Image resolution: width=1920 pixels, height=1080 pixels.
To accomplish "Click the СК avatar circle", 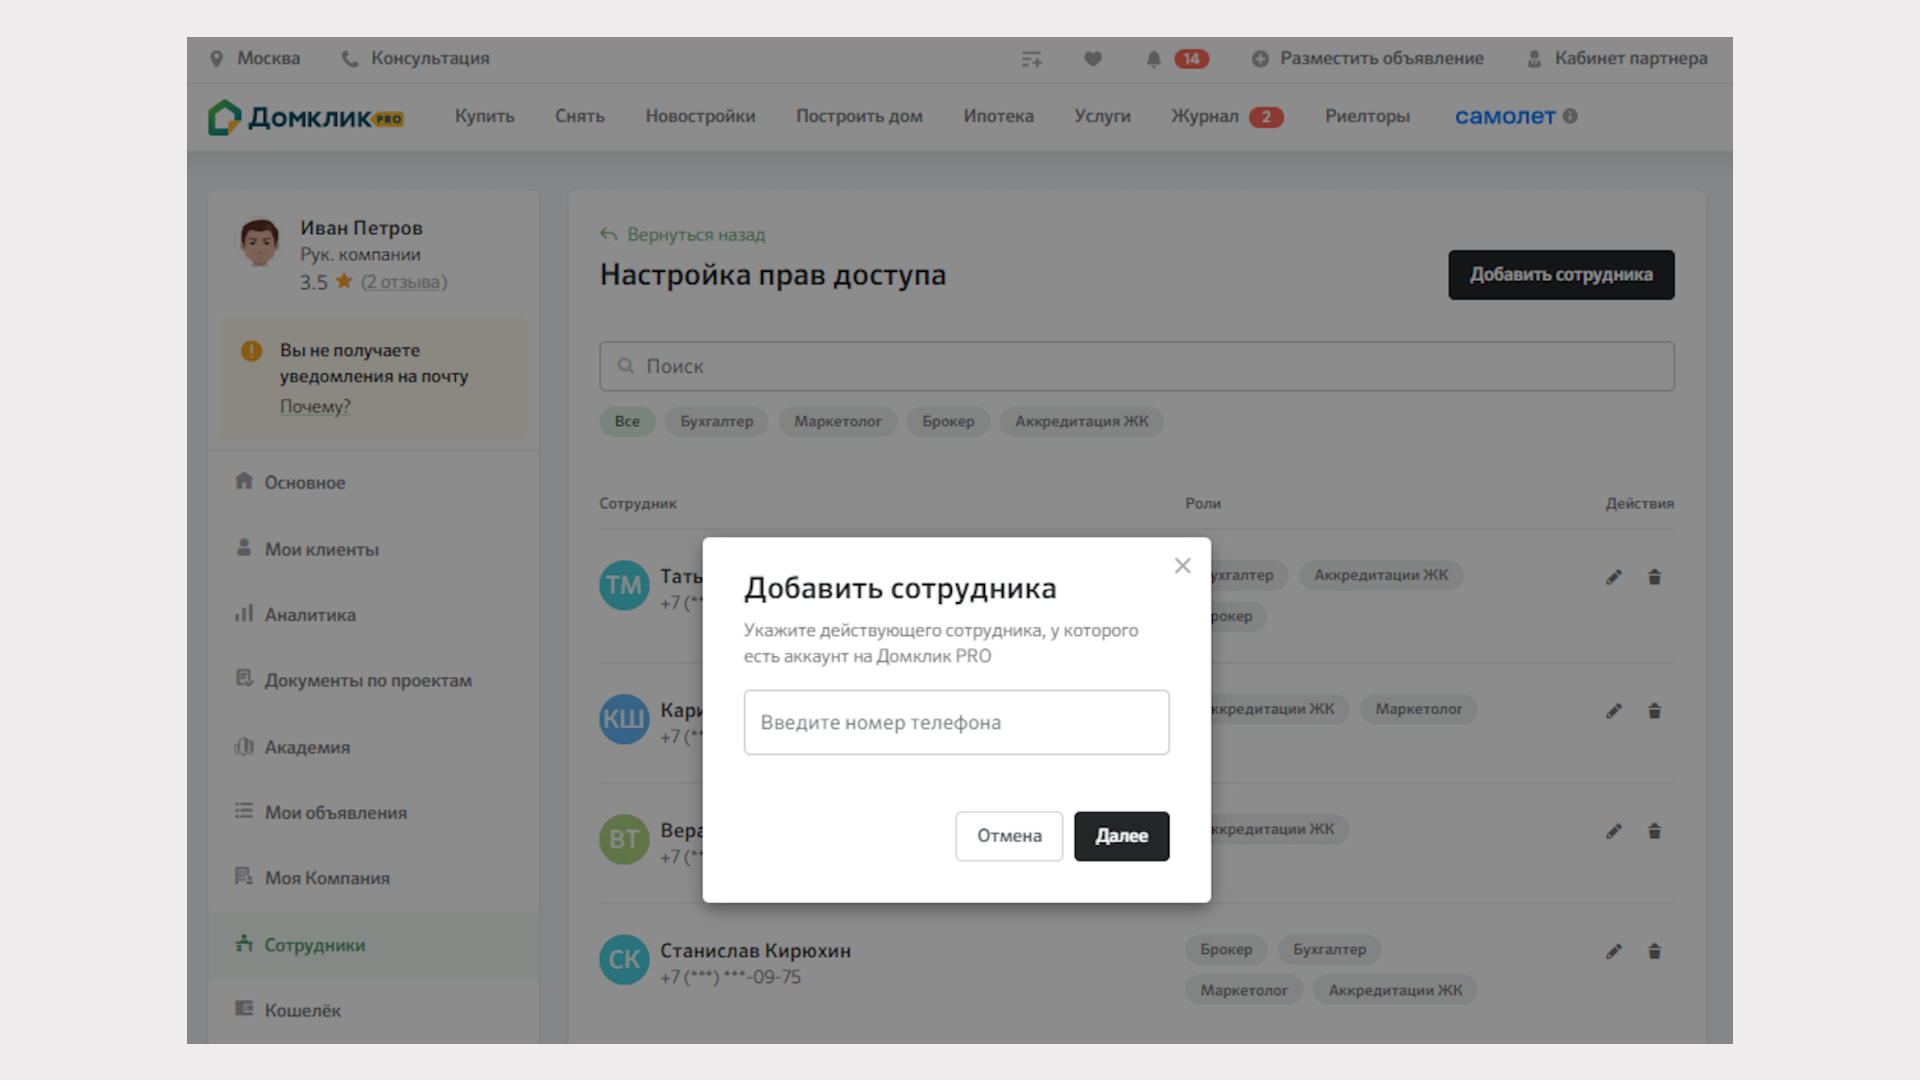I will pyautogui.click(x=624, y=960).
